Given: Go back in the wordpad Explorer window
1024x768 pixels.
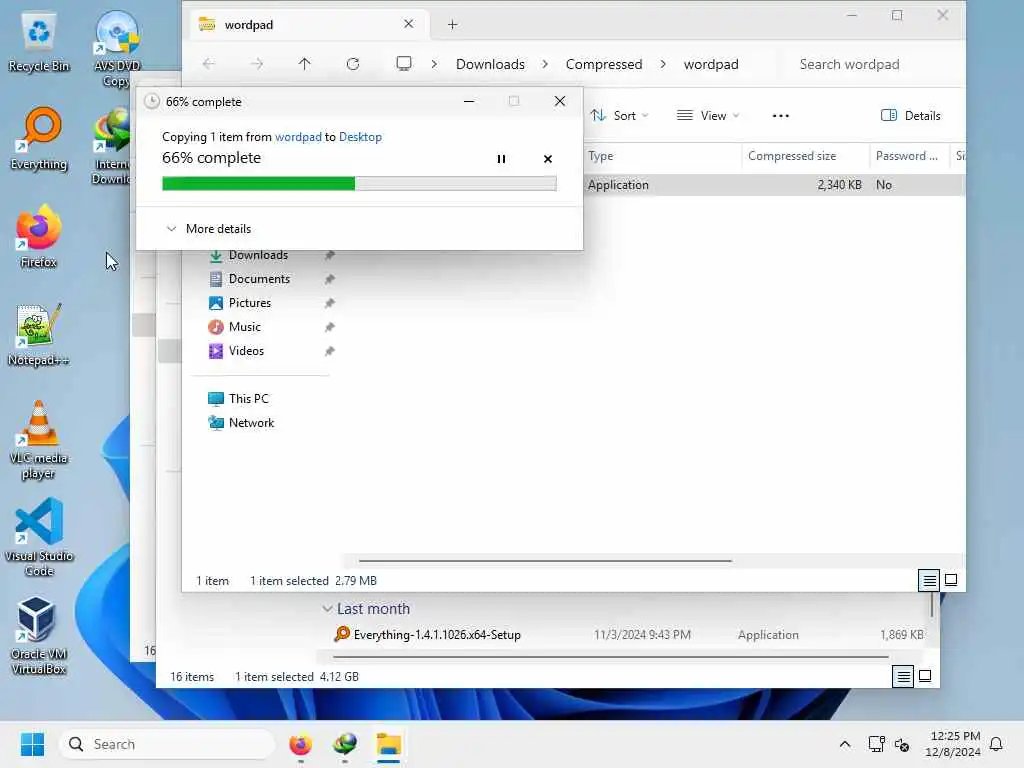Looking at the screenshot, I should click(x=208, y=64).
